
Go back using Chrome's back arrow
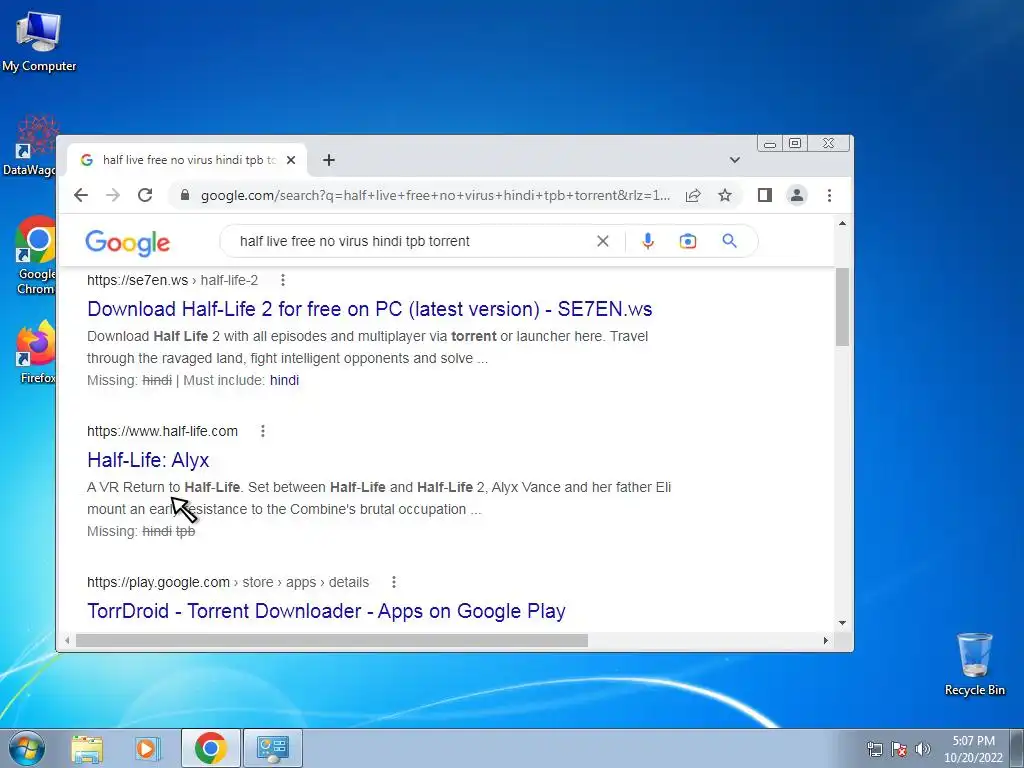click(81, 195)
